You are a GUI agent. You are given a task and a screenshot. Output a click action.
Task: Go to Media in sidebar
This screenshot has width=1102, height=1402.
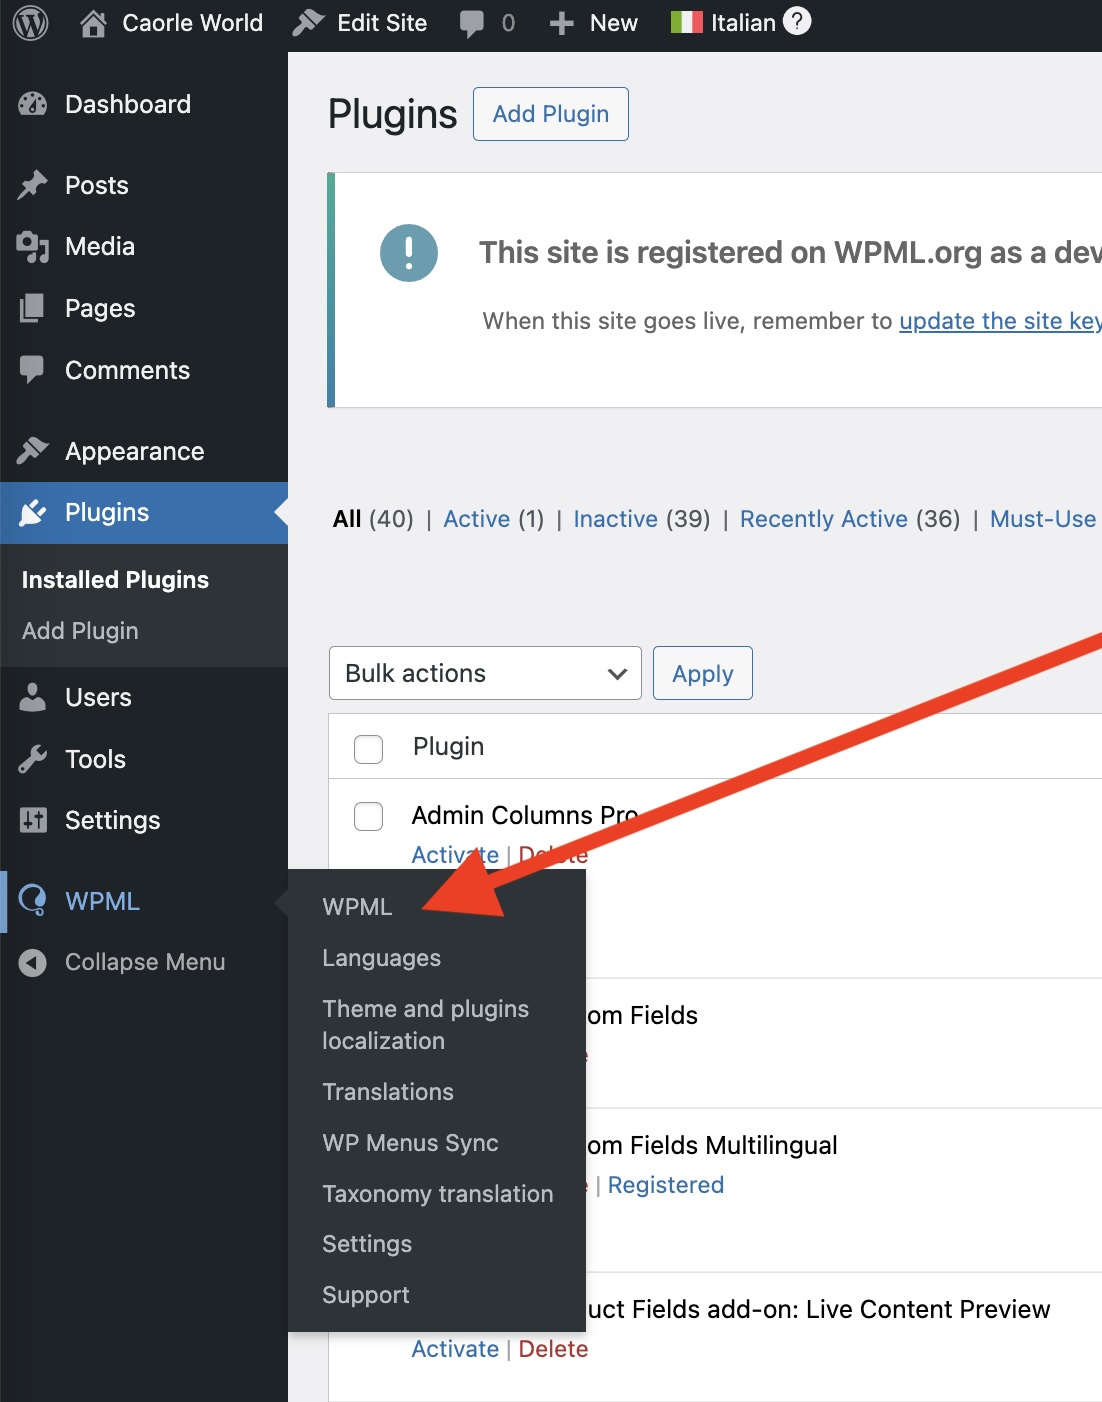tap(100, 246)
